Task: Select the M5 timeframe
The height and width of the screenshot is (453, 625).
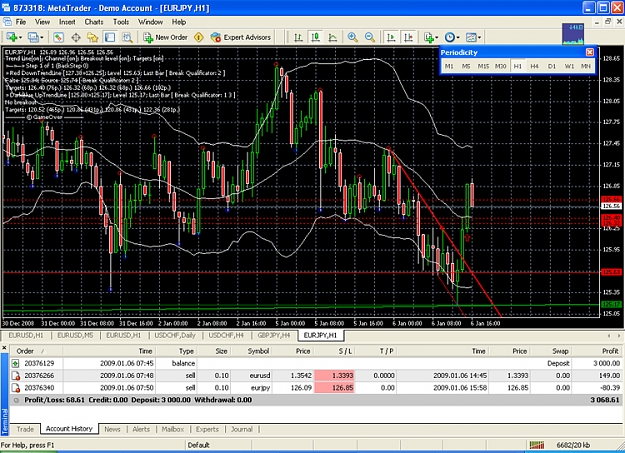Action: coord(466,66)
